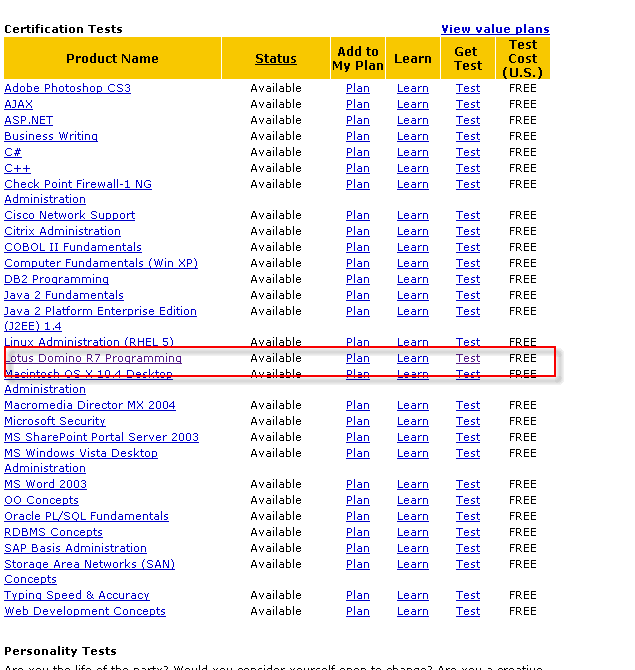Click Learn link for C#
The height and width of the screenshot is (670, 635).
pyautogui.click(x=412, y=152)
